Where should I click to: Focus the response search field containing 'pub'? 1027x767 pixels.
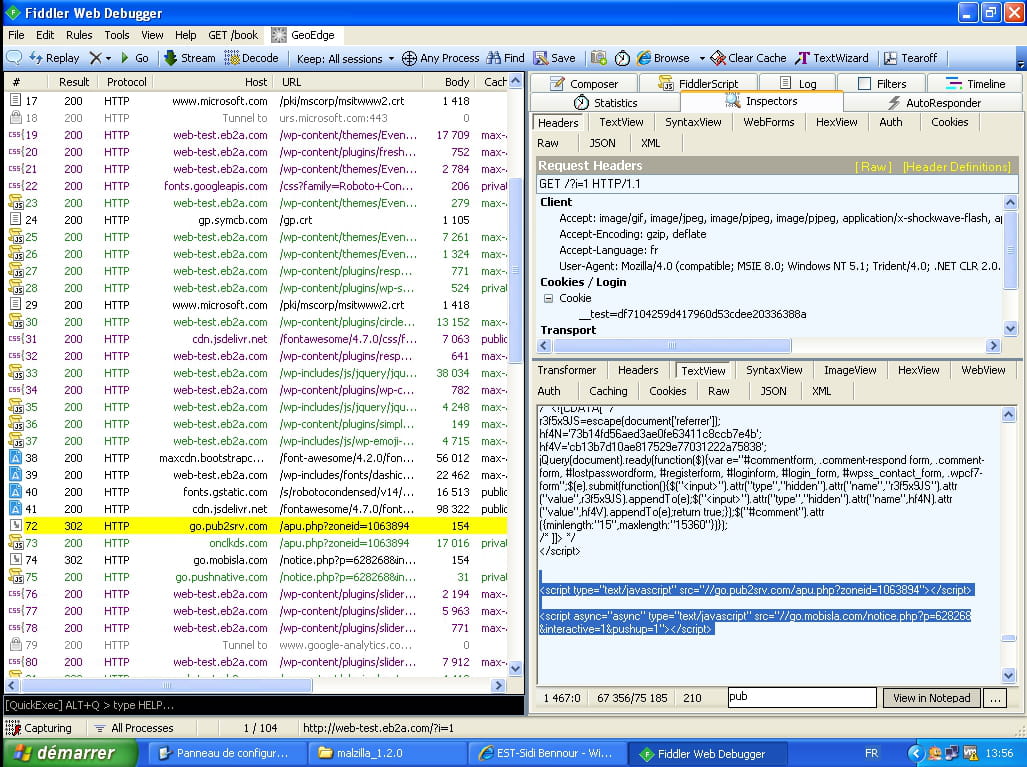802,698
